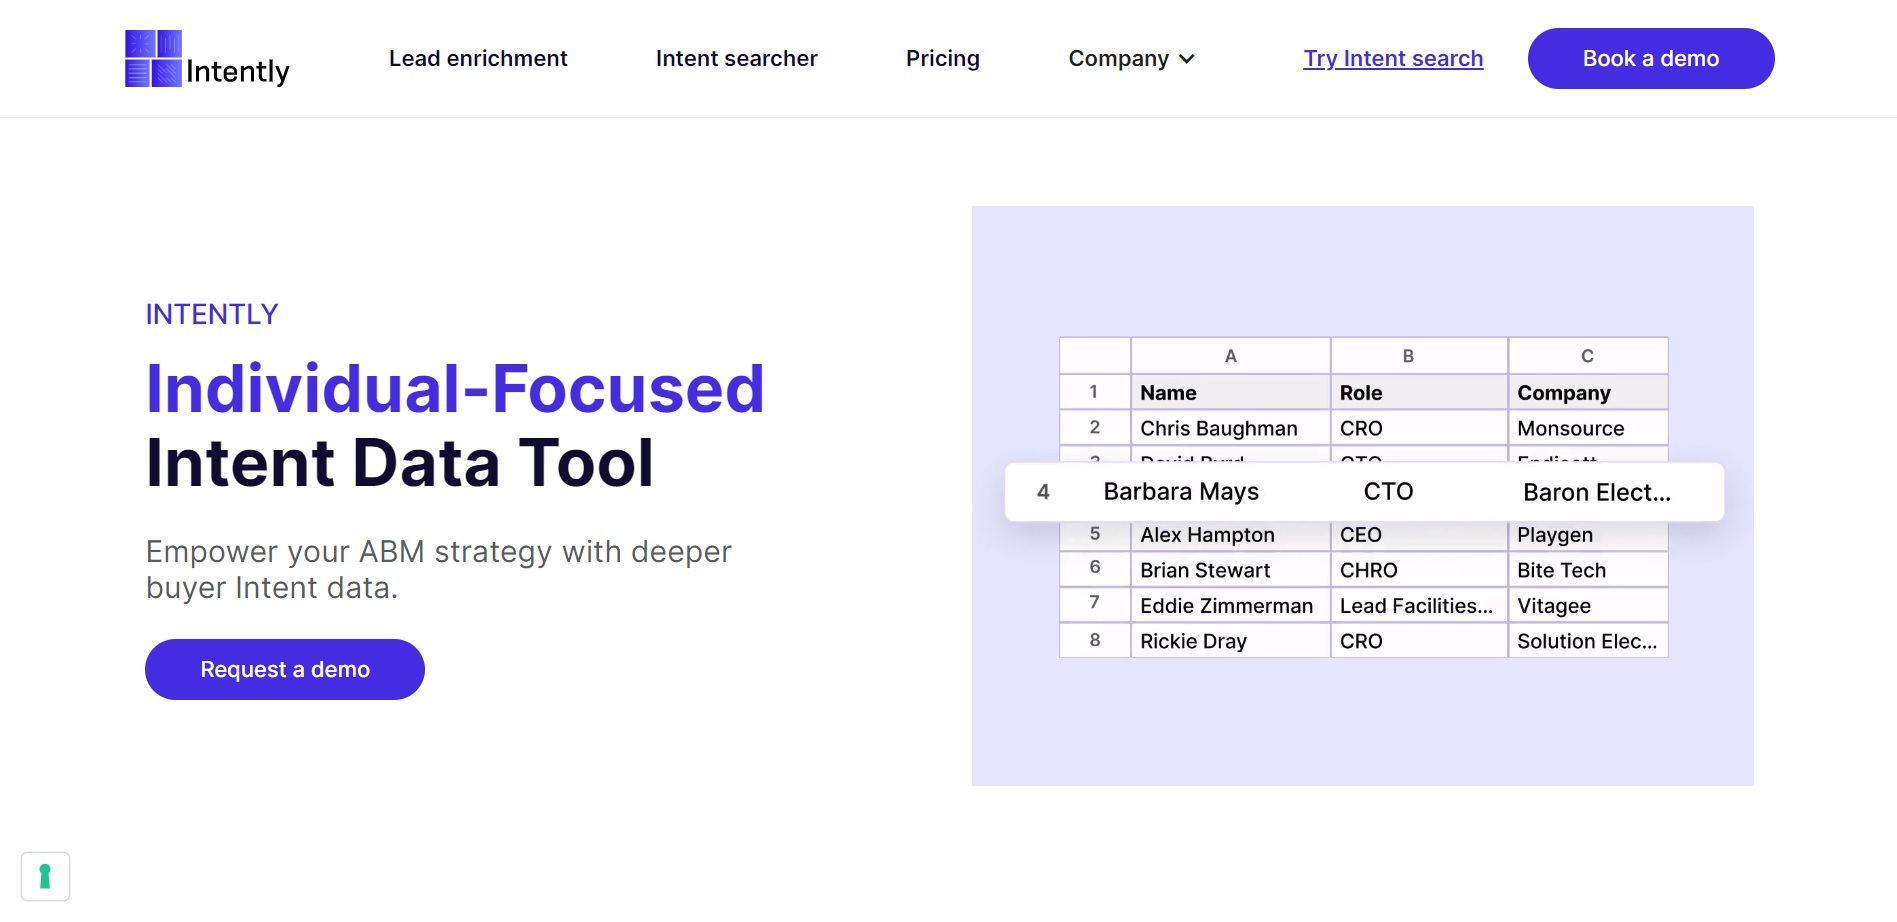Viewport: 1897px width, 922px height.
Task: Select the Rickie Dray cell
Action: [1230, 641]
